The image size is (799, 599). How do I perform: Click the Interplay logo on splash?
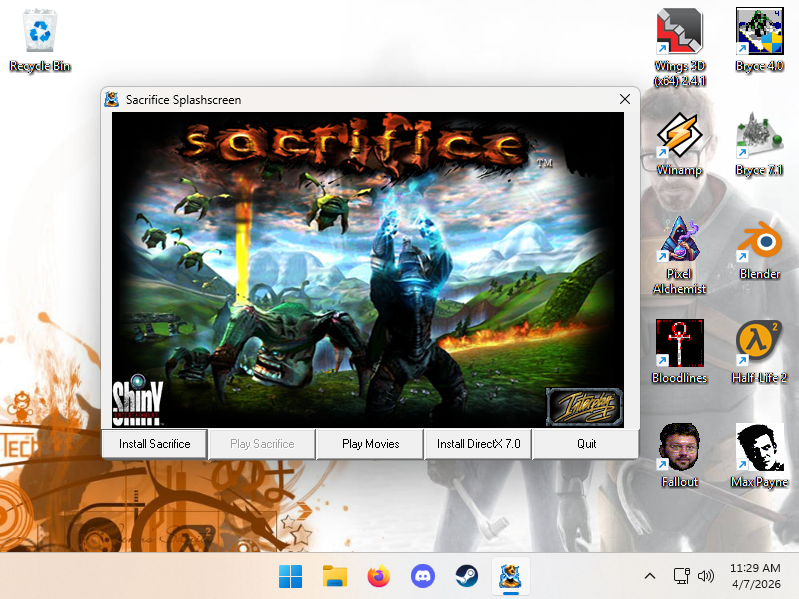pyautogui.click(x=584, y=406)
